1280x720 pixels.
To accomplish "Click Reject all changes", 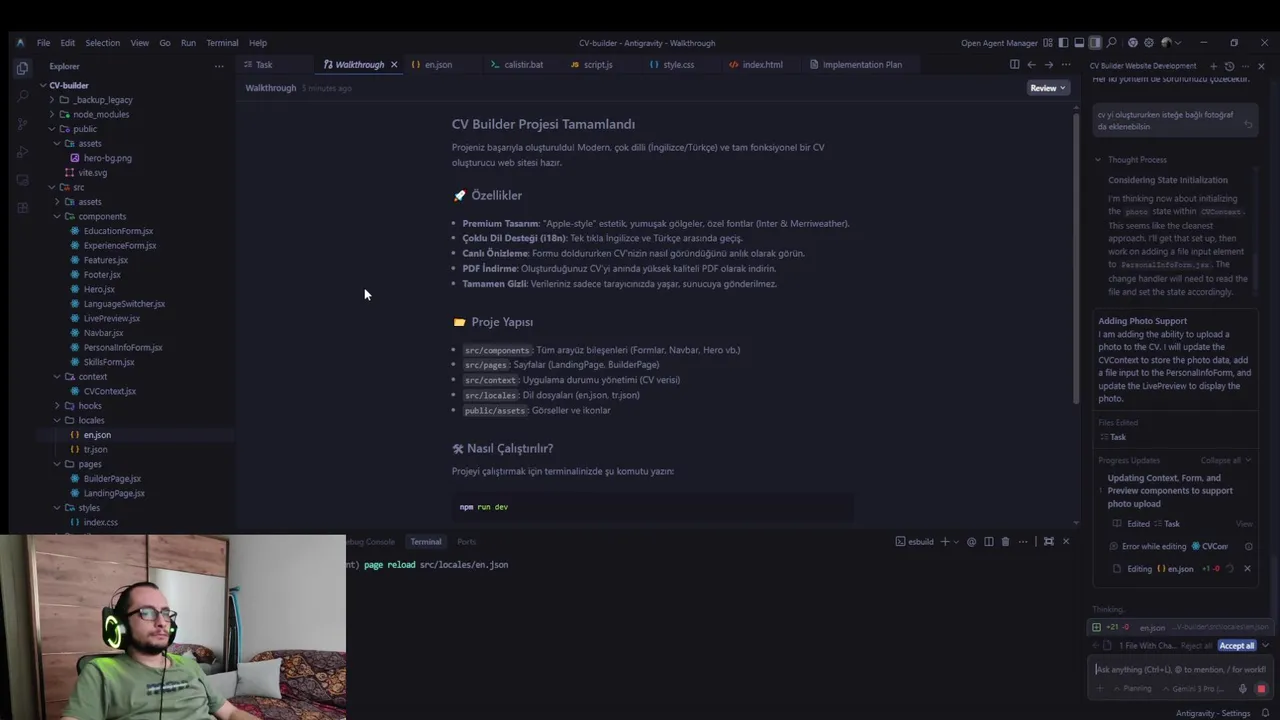I will pos(1196,646).
